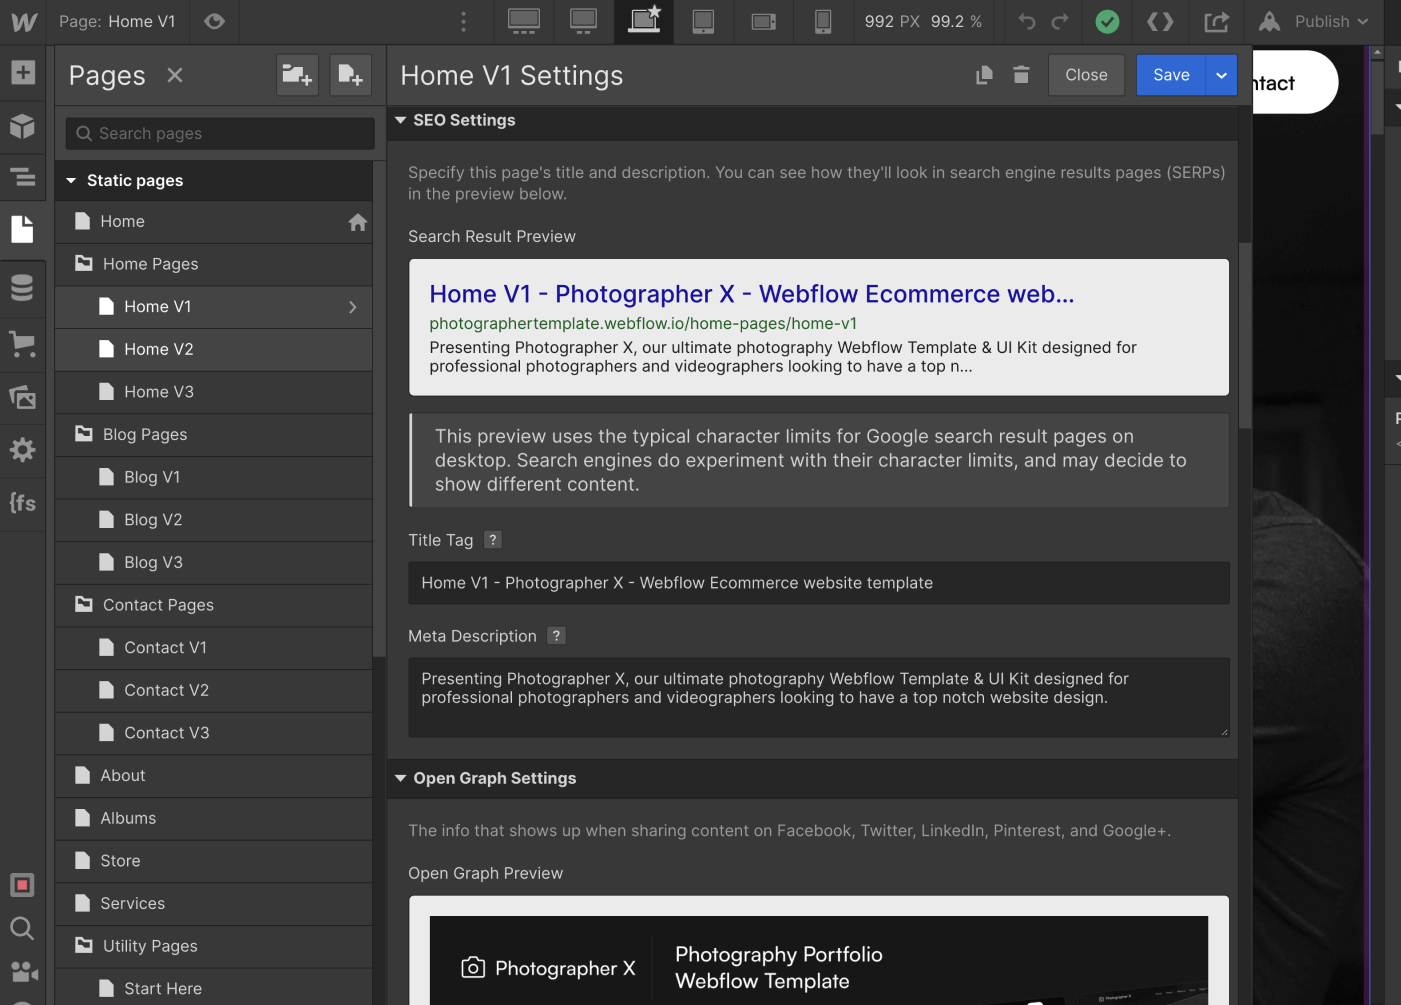Open the video tutorials icon

coord(24,971)
